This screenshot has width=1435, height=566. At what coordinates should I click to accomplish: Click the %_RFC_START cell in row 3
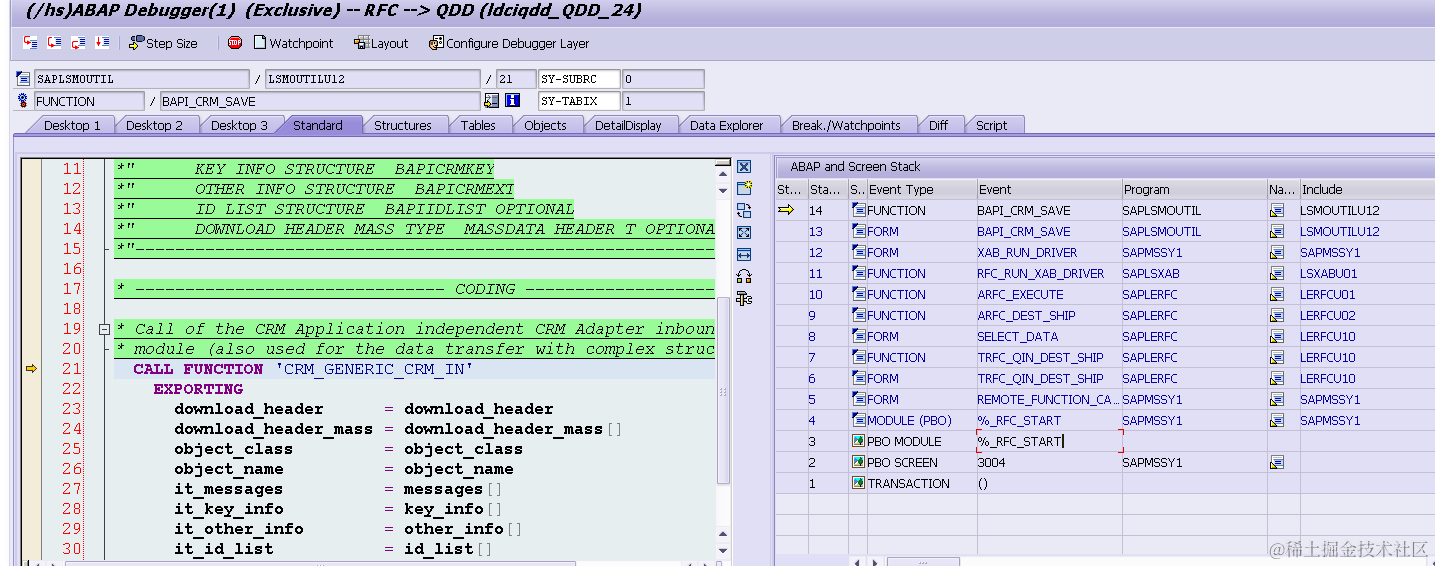(x=1049, y=441)
